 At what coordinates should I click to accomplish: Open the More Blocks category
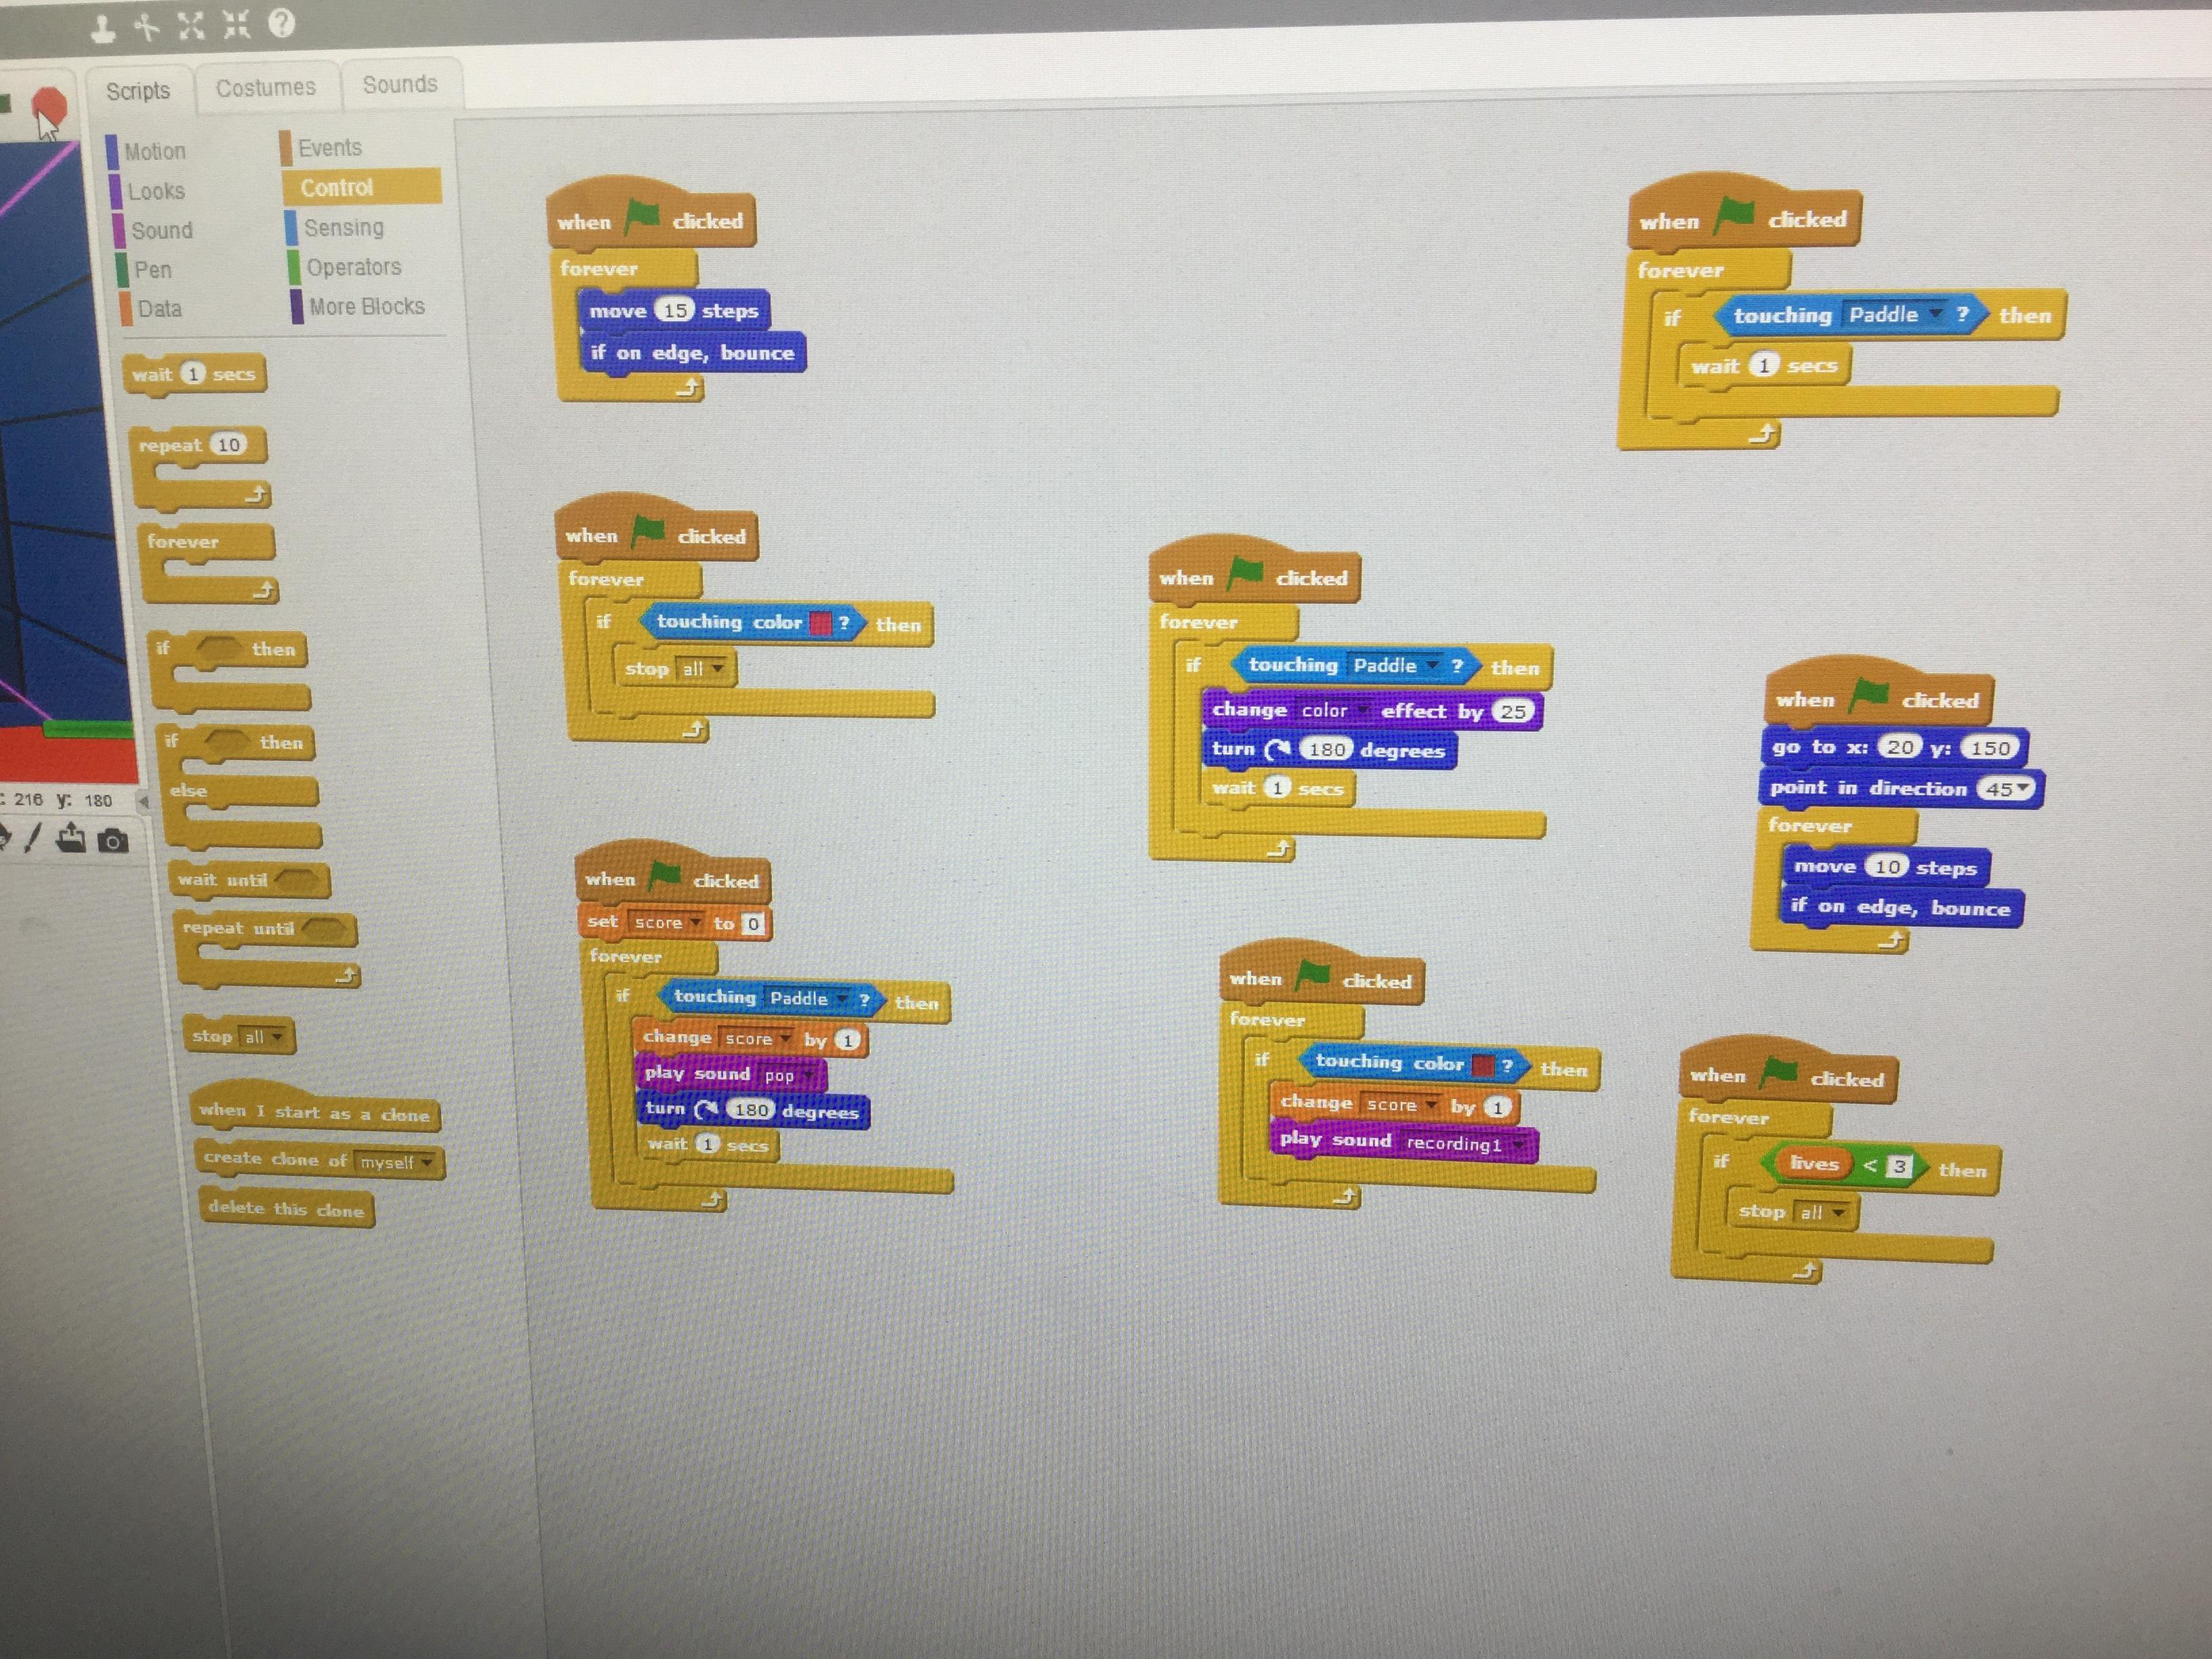click(x=366, y=307)
